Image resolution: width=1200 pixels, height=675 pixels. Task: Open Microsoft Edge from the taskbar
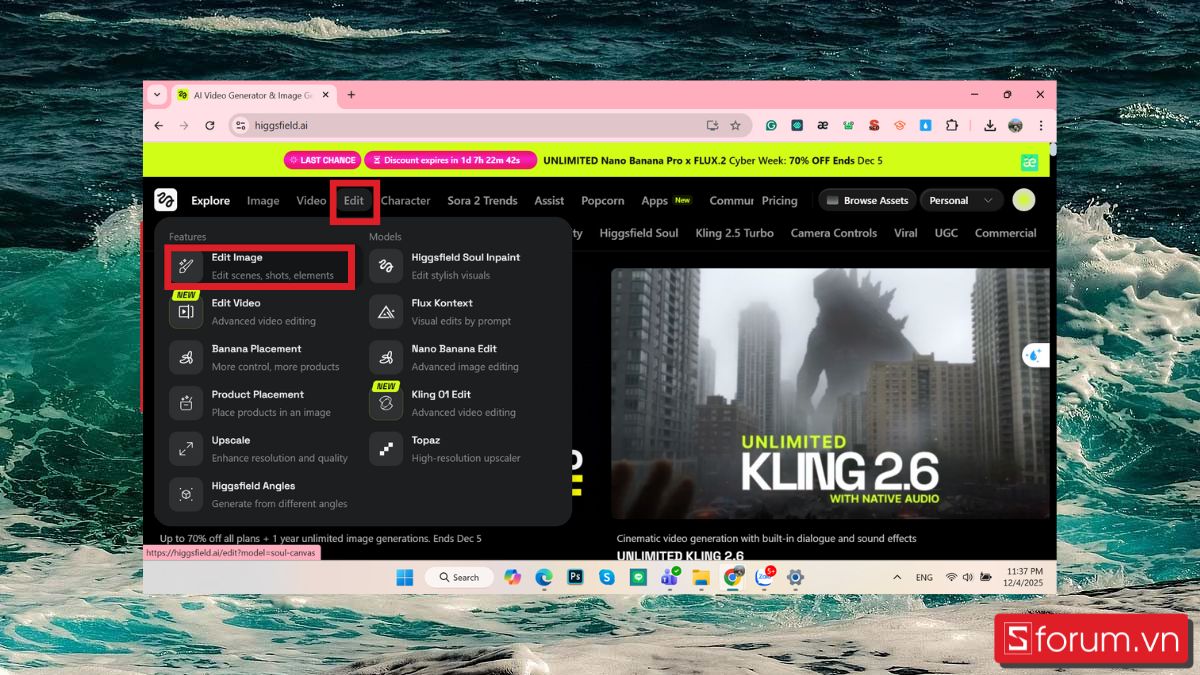(544, 577)
